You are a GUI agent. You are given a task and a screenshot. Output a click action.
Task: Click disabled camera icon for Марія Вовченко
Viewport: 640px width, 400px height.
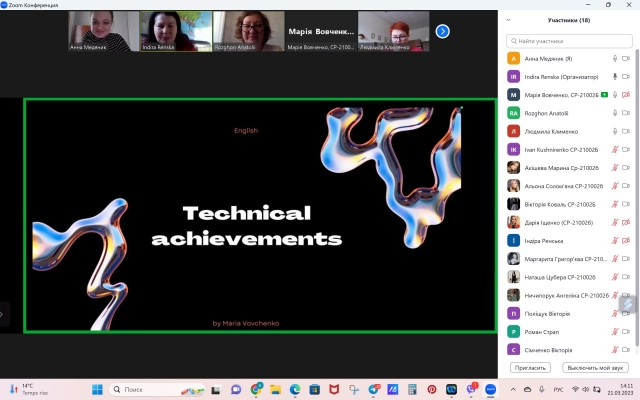(626, 95)
